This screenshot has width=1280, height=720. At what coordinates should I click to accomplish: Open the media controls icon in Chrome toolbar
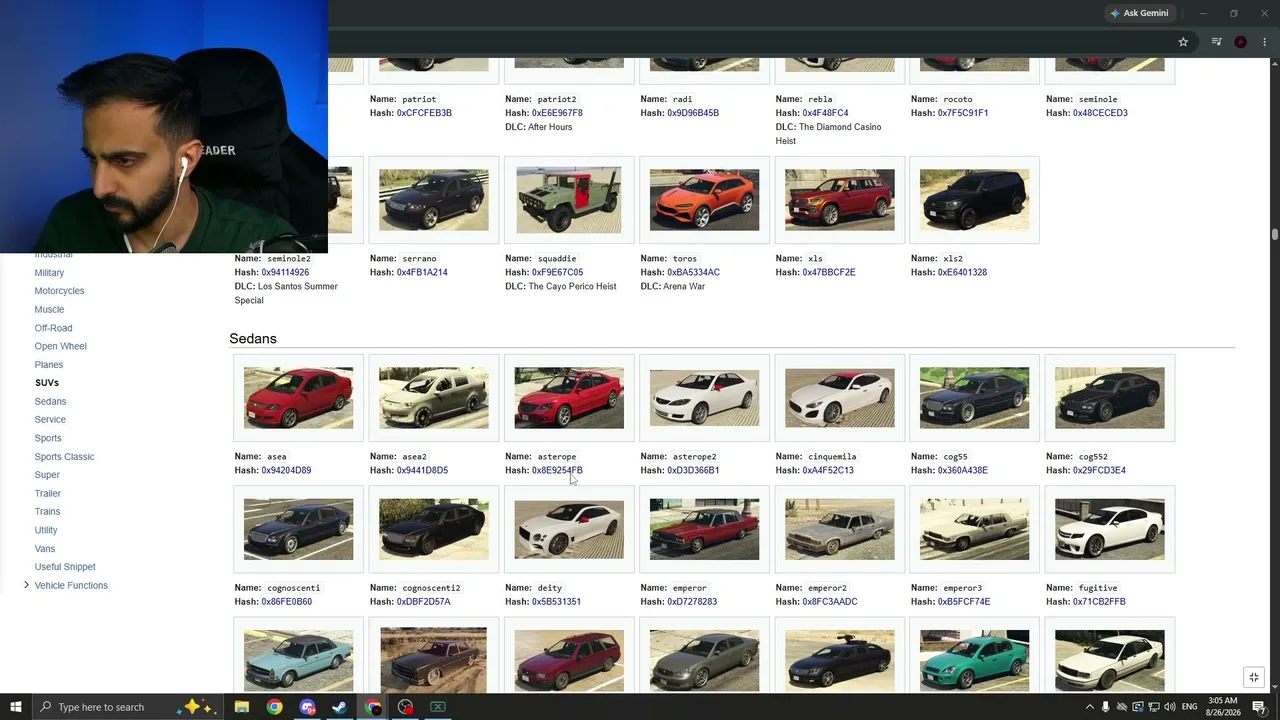pos(1216,42)
